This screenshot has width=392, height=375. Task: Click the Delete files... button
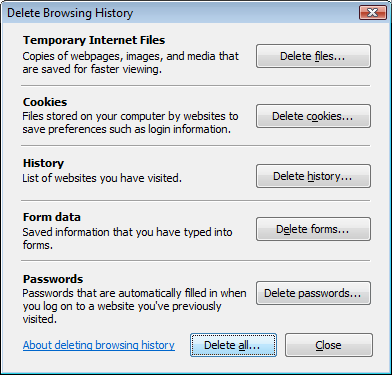click(313, 56)
